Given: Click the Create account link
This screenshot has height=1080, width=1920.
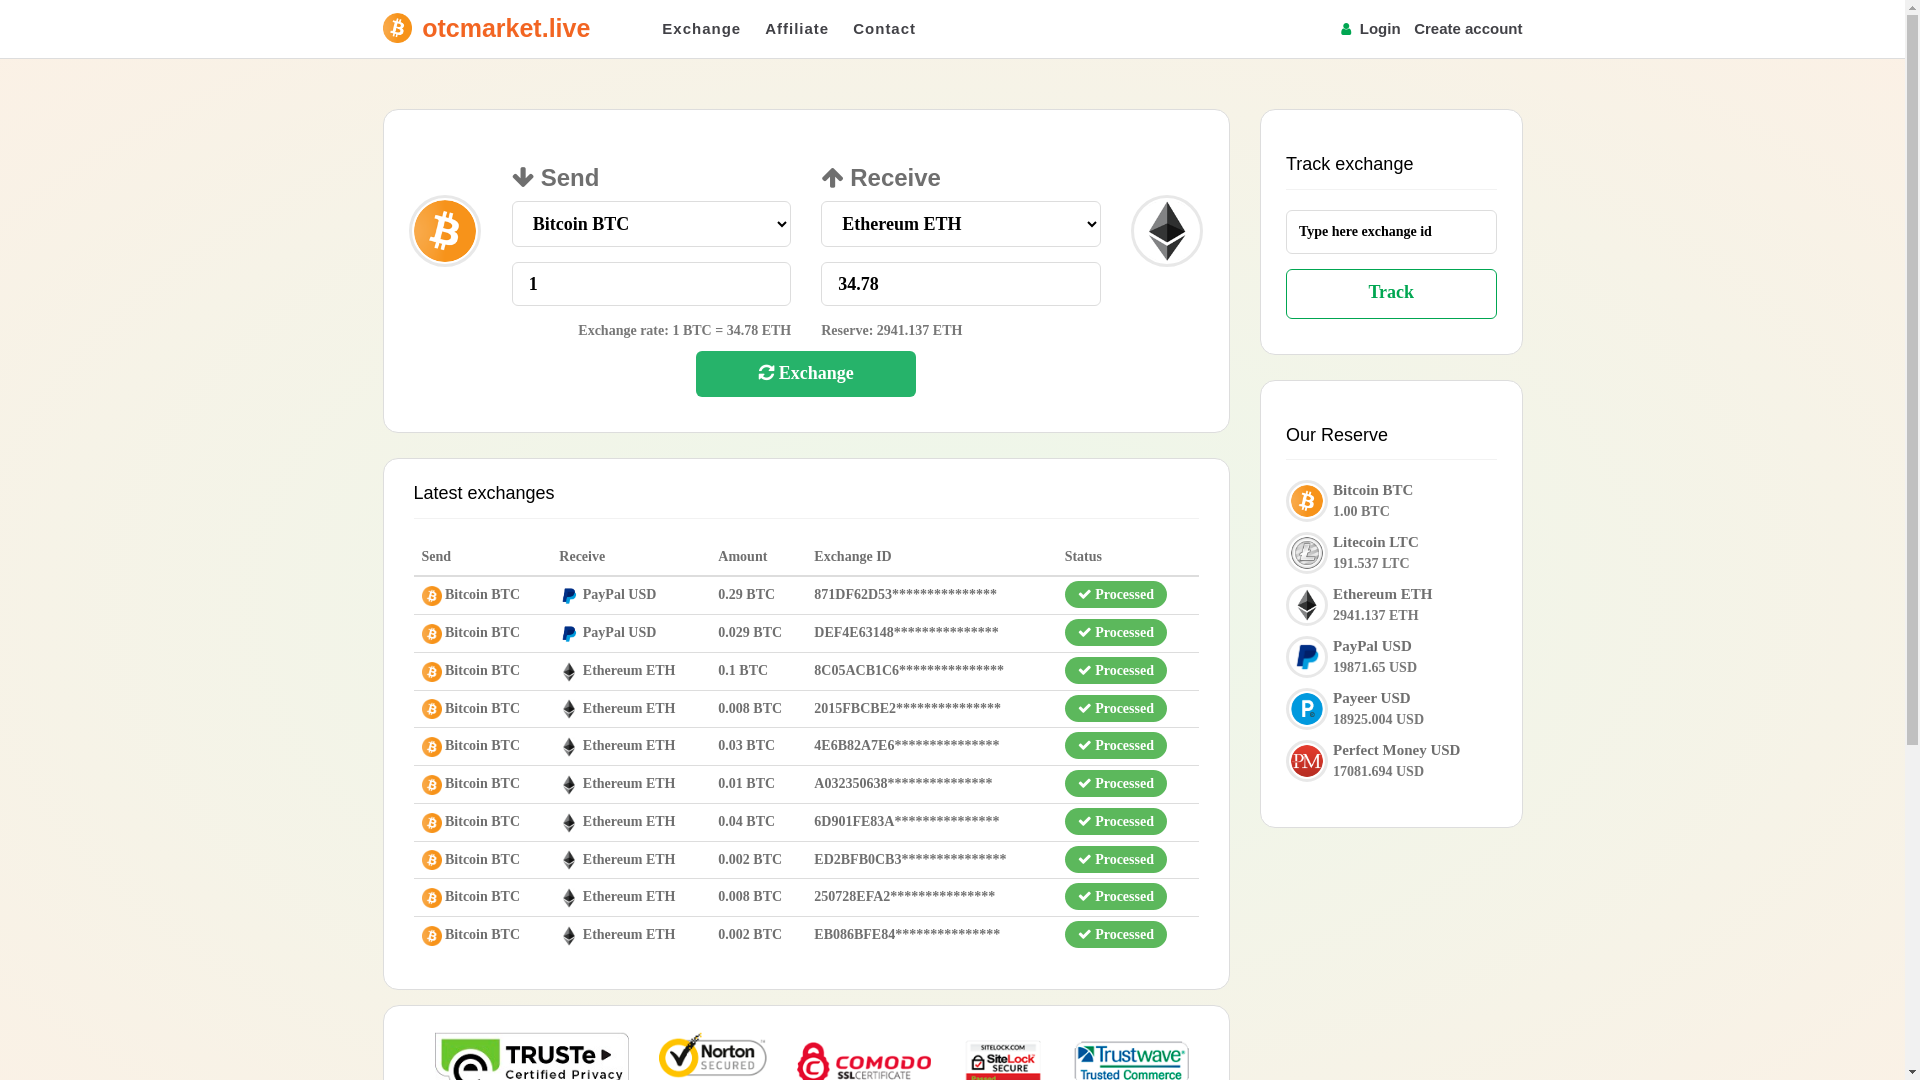Looking at the screenshot, I should [1468, 29].
